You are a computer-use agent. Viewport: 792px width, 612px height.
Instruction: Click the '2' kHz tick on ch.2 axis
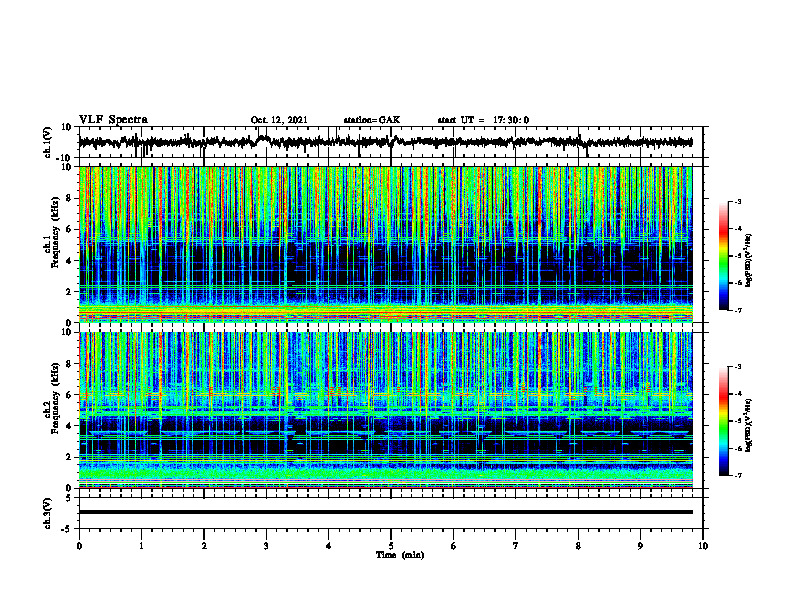70,457
